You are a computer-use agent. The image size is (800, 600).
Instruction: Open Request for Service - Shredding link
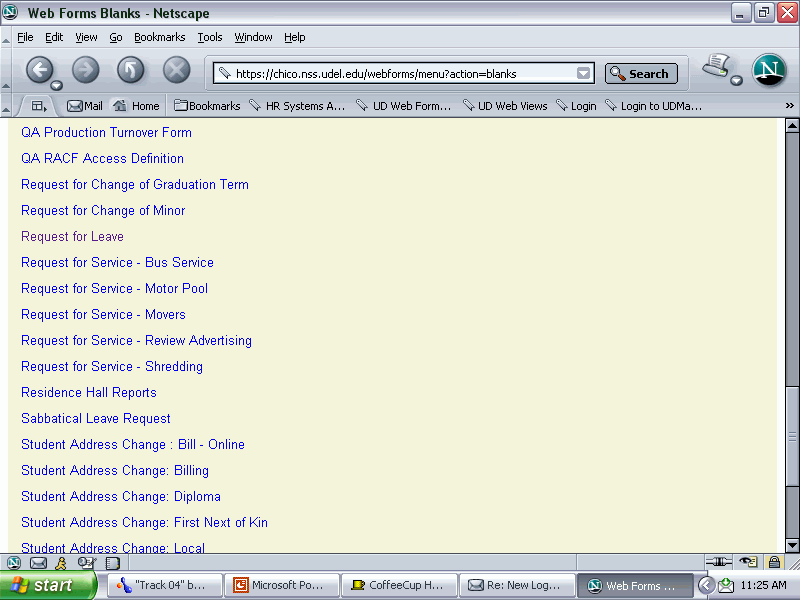(x=112, y=367)
